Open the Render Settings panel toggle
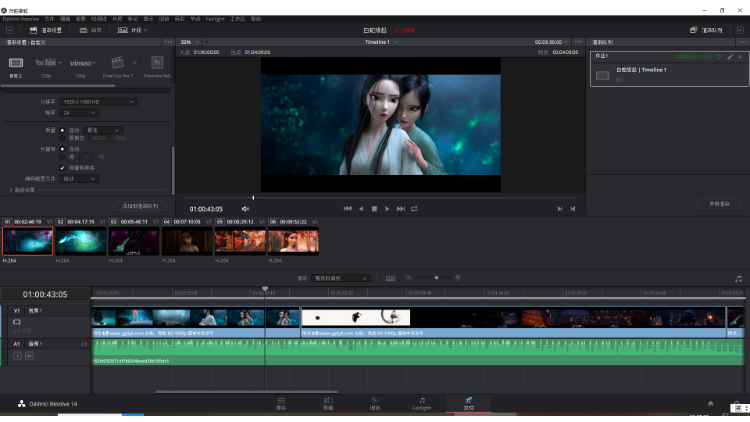Screen dimensions: 750x422 coord(46,30)
